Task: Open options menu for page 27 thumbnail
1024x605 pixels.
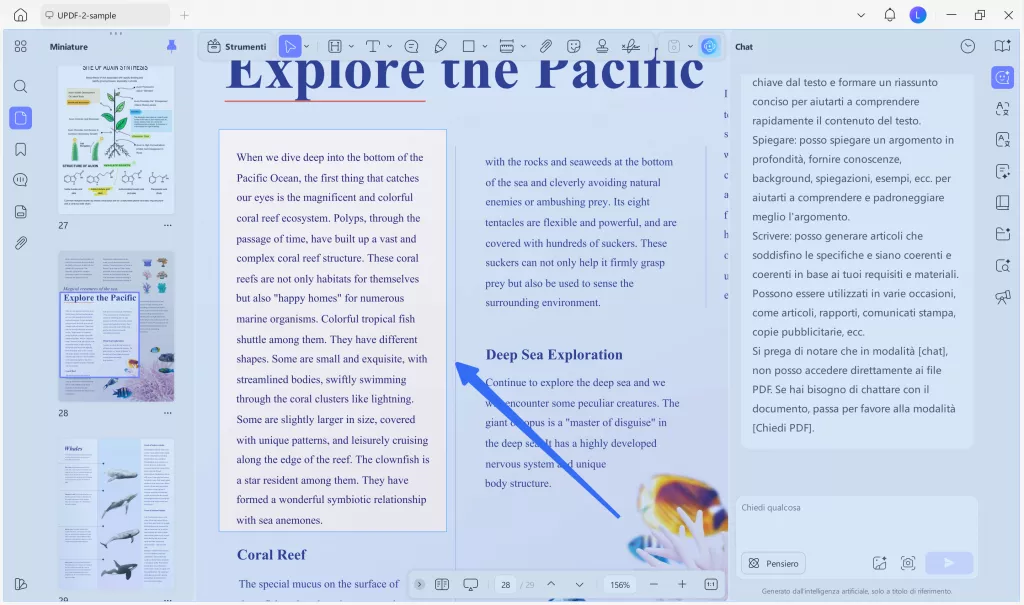Action: tap(168, 225)
